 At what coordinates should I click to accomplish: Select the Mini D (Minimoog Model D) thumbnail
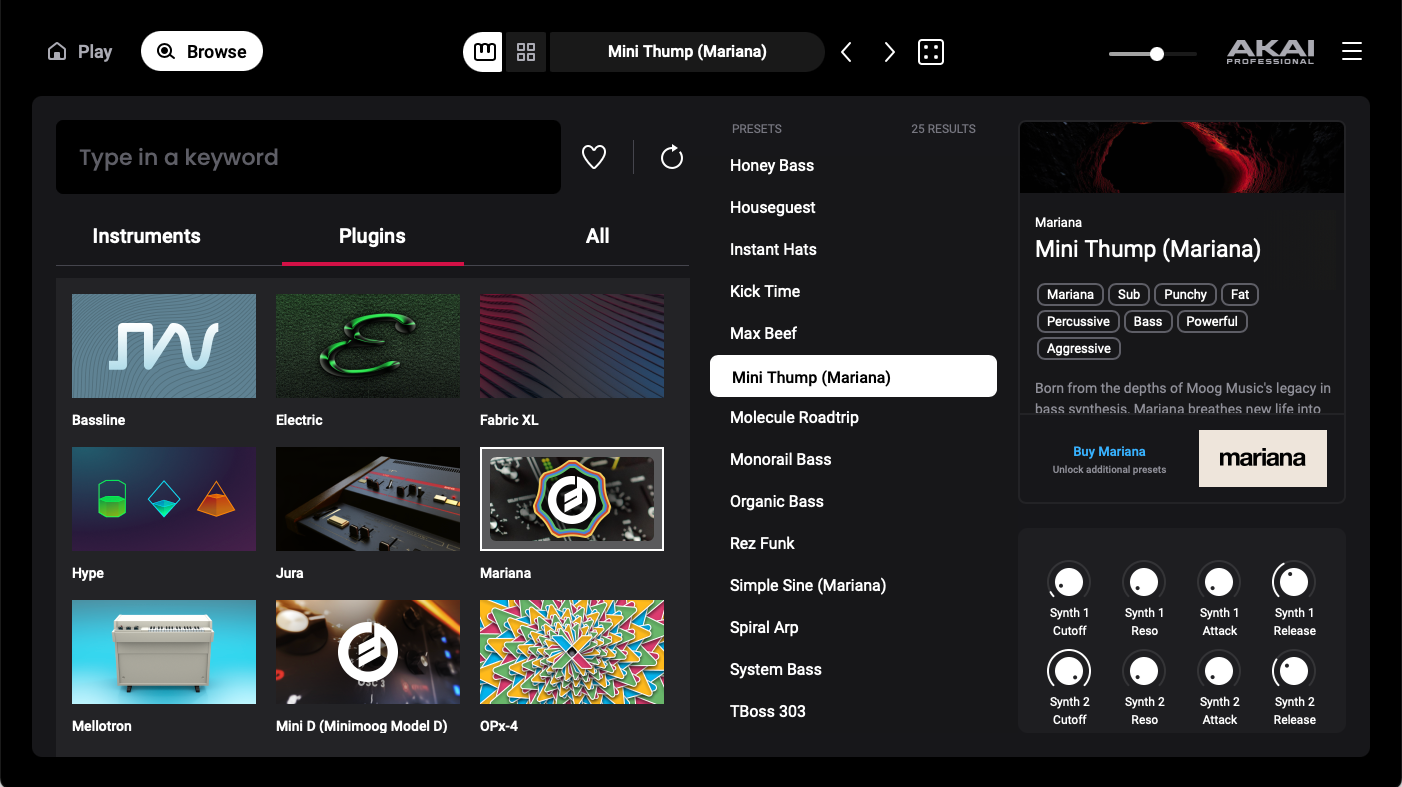[x=368, y=652]
